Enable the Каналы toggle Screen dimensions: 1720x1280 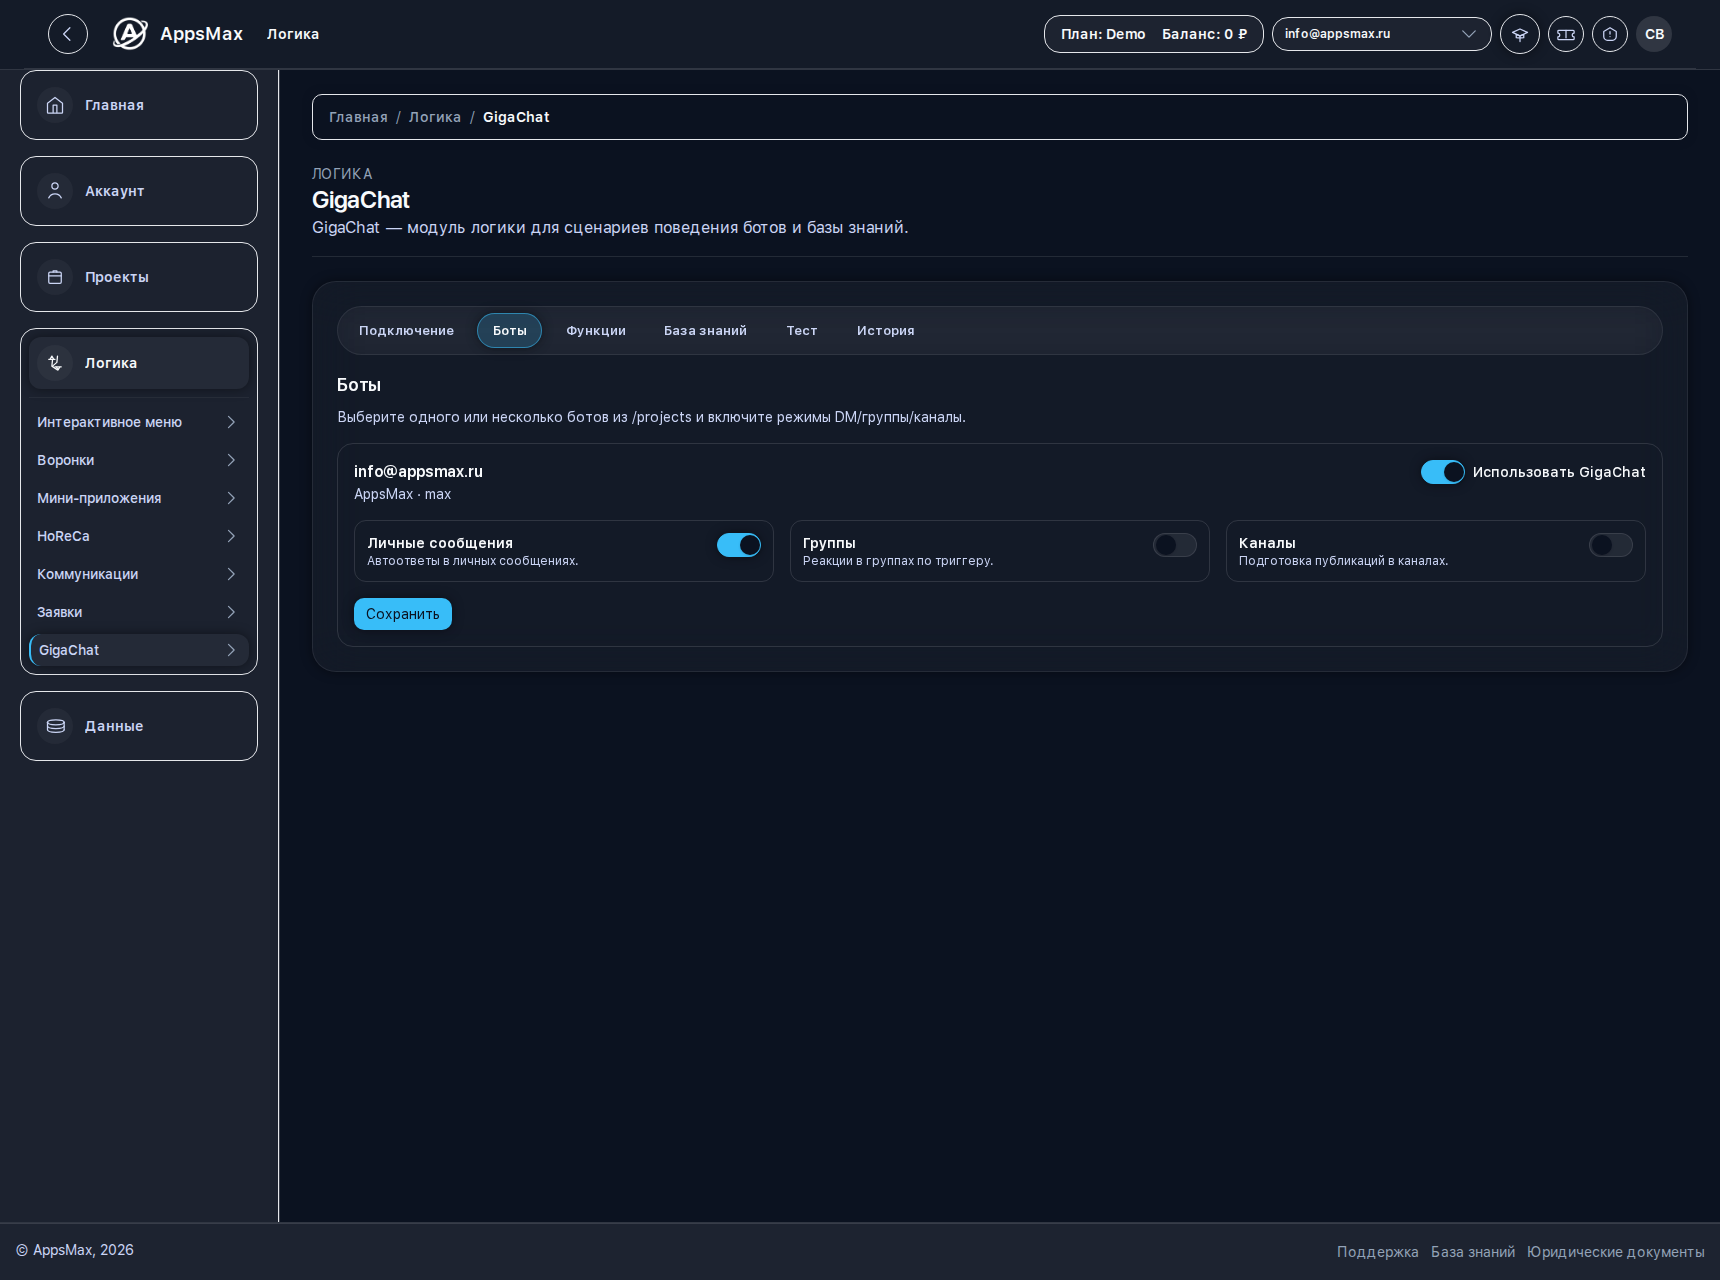1611,545
